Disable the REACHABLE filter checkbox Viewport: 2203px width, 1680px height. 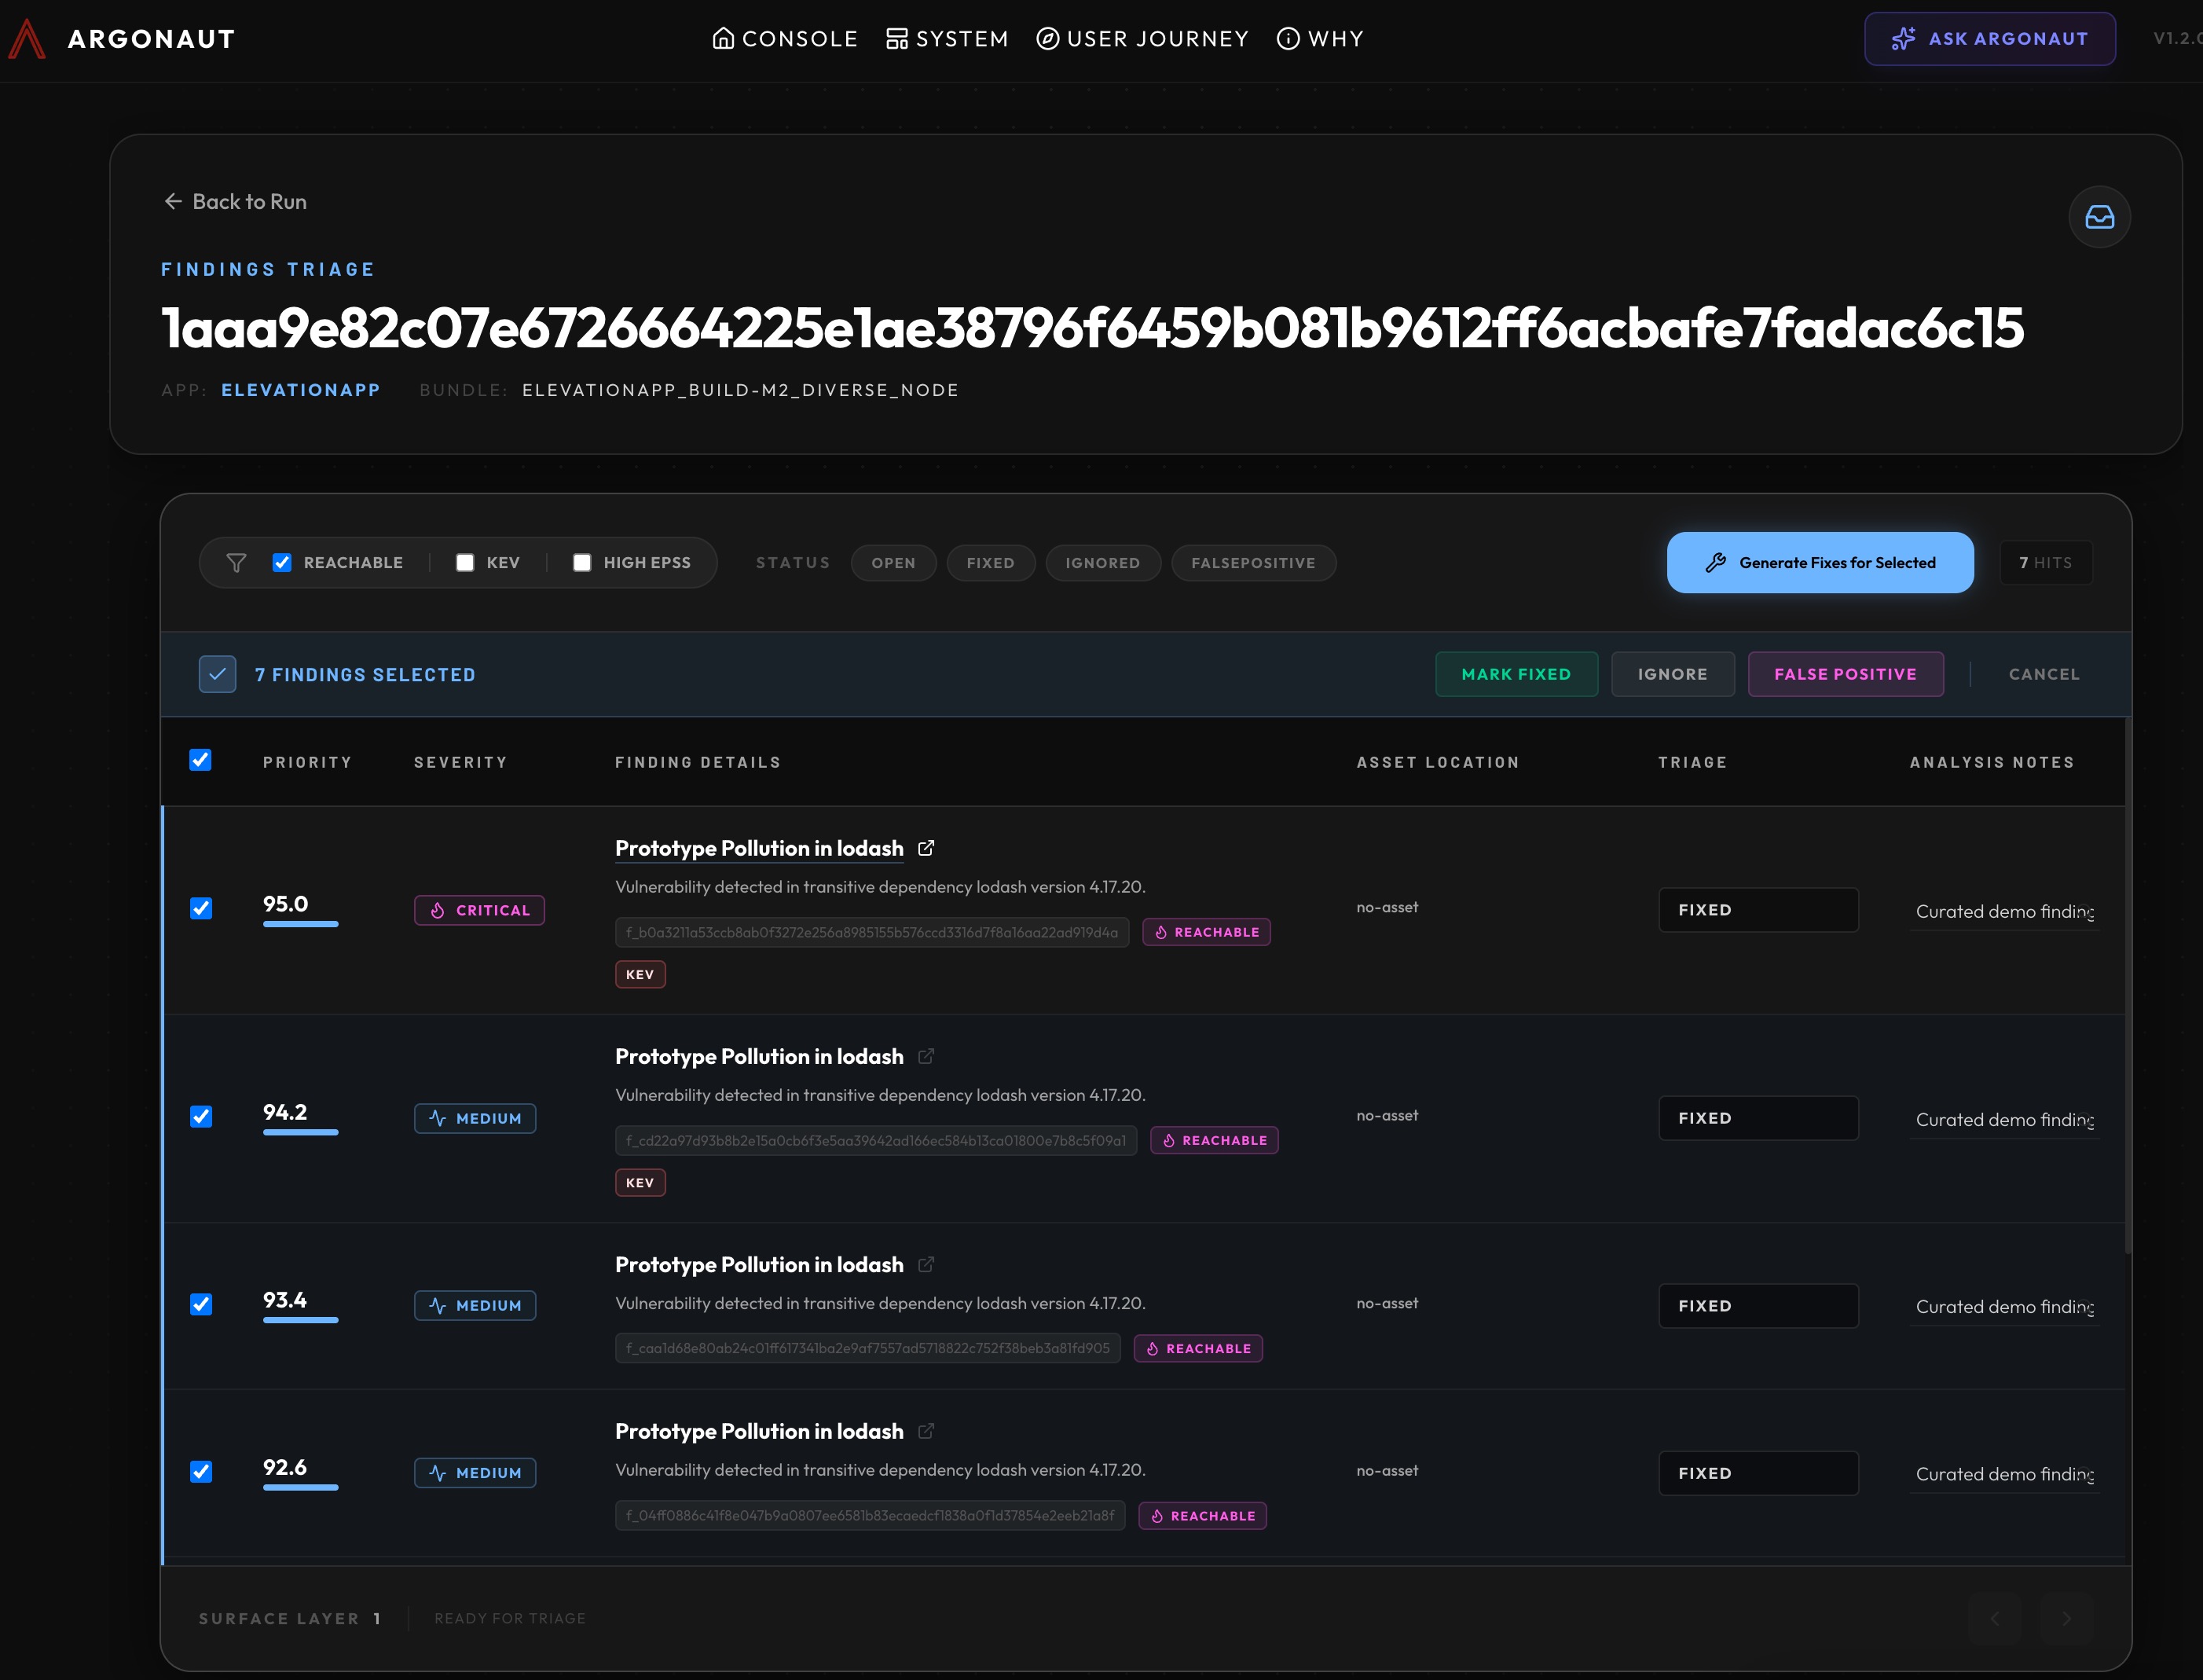click(x=282, y=563)
